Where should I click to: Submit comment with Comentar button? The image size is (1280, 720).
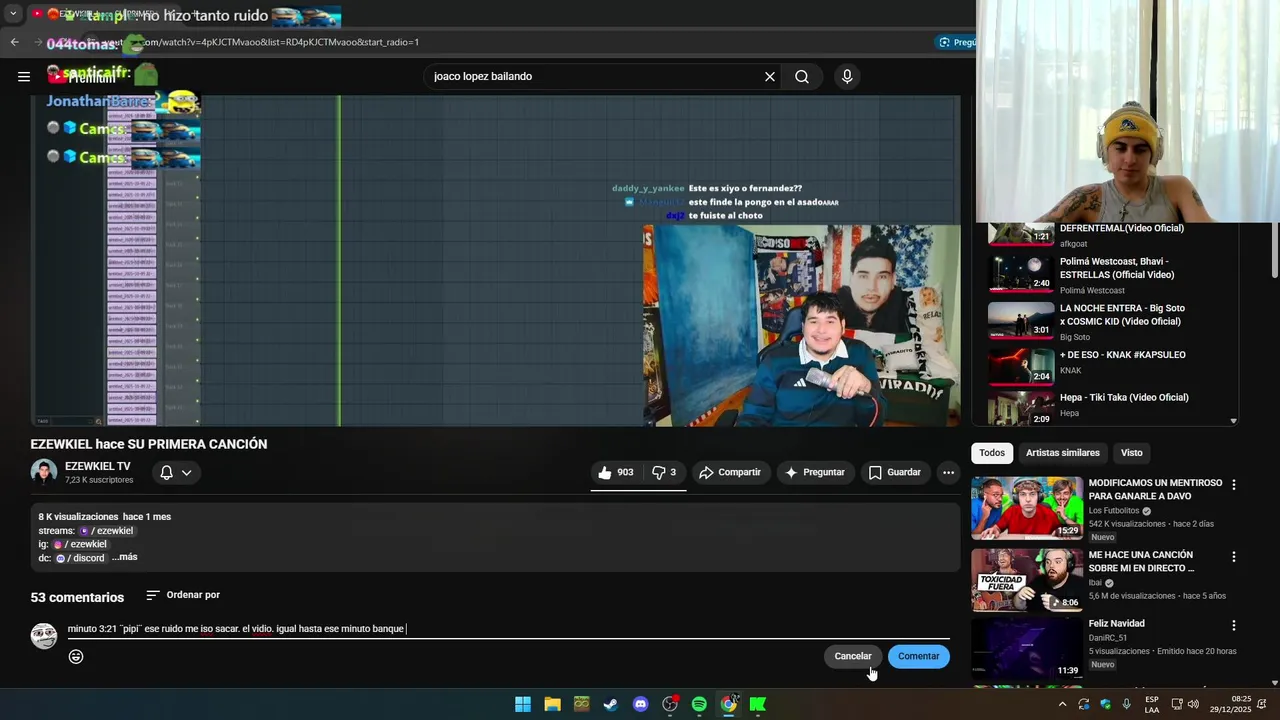[918, 656]
